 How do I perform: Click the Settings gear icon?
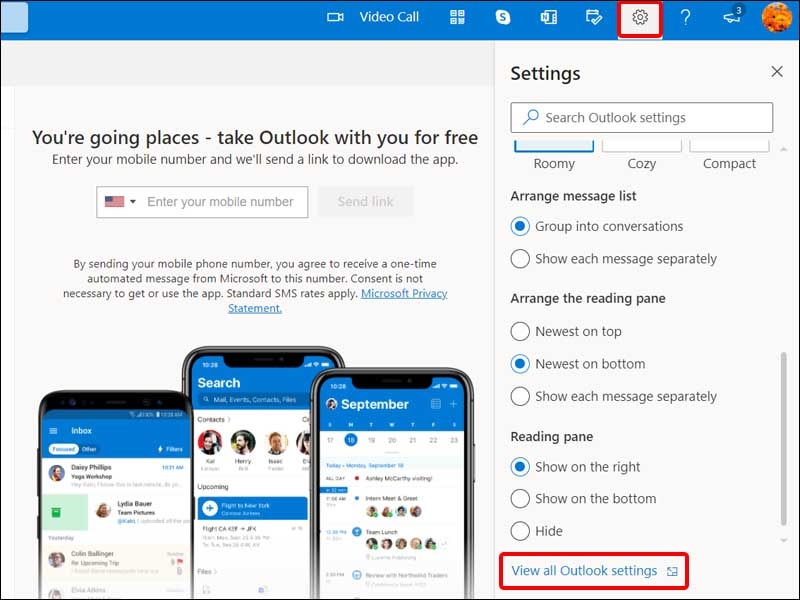[x=640, y=17]
